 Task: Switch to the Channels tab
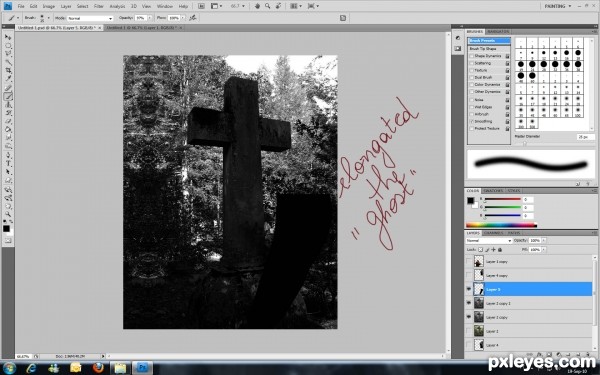[493, 233]
